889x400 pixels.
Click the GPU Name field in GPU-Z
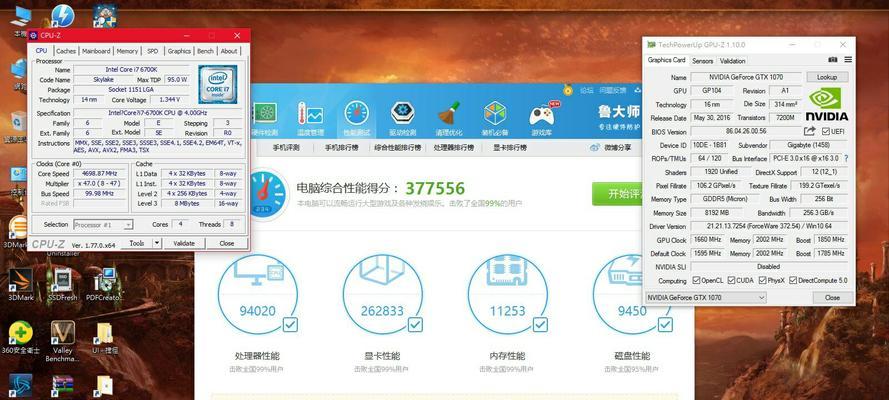pos(746,77)
